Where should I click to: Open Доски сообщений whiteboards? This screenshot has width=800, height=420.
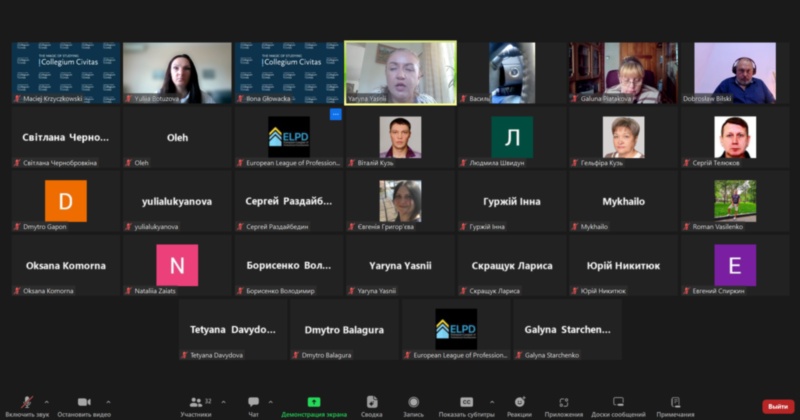(618, 402)
